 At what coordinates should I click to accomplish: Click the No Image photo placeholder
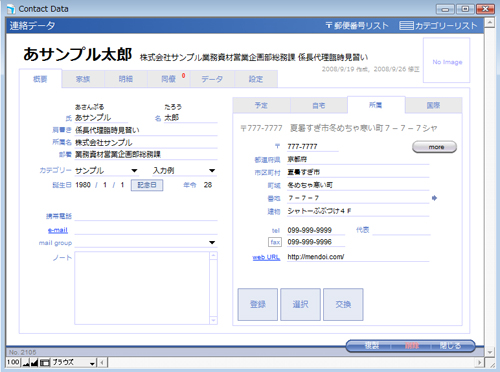coord(447,60)
